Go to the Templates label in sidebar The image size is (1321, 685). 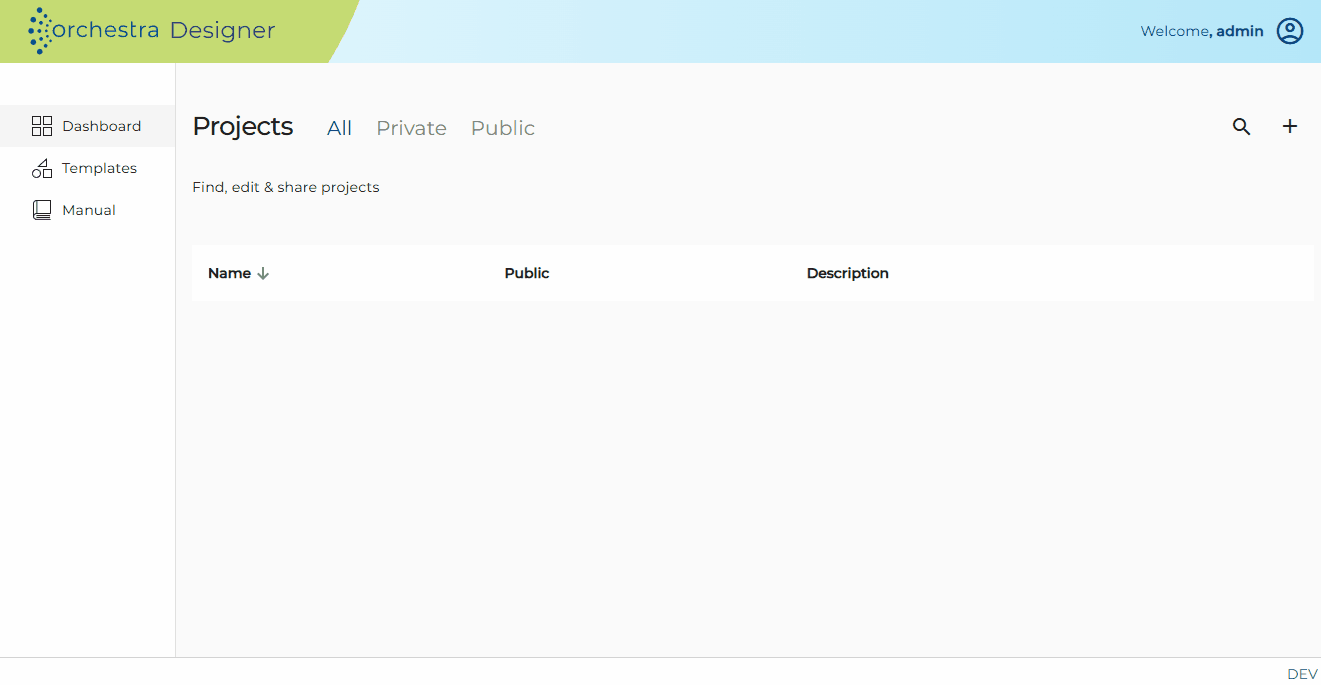click(x=99, y=168)
